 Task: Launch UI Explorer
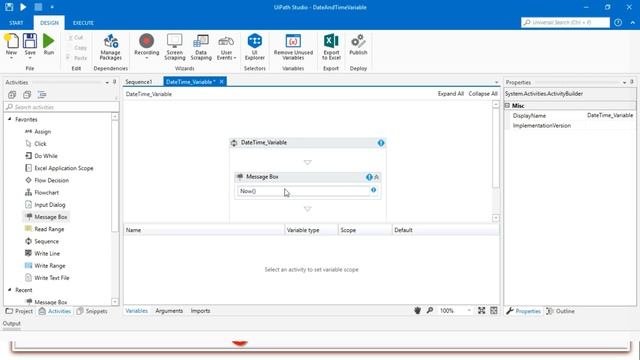coord(255,47)
